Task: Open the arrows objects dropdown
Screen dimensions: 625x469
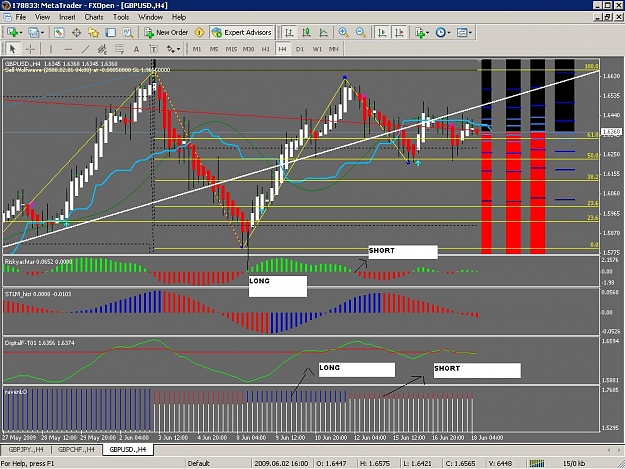Action: pyautogui.click(x=173, y=49)
